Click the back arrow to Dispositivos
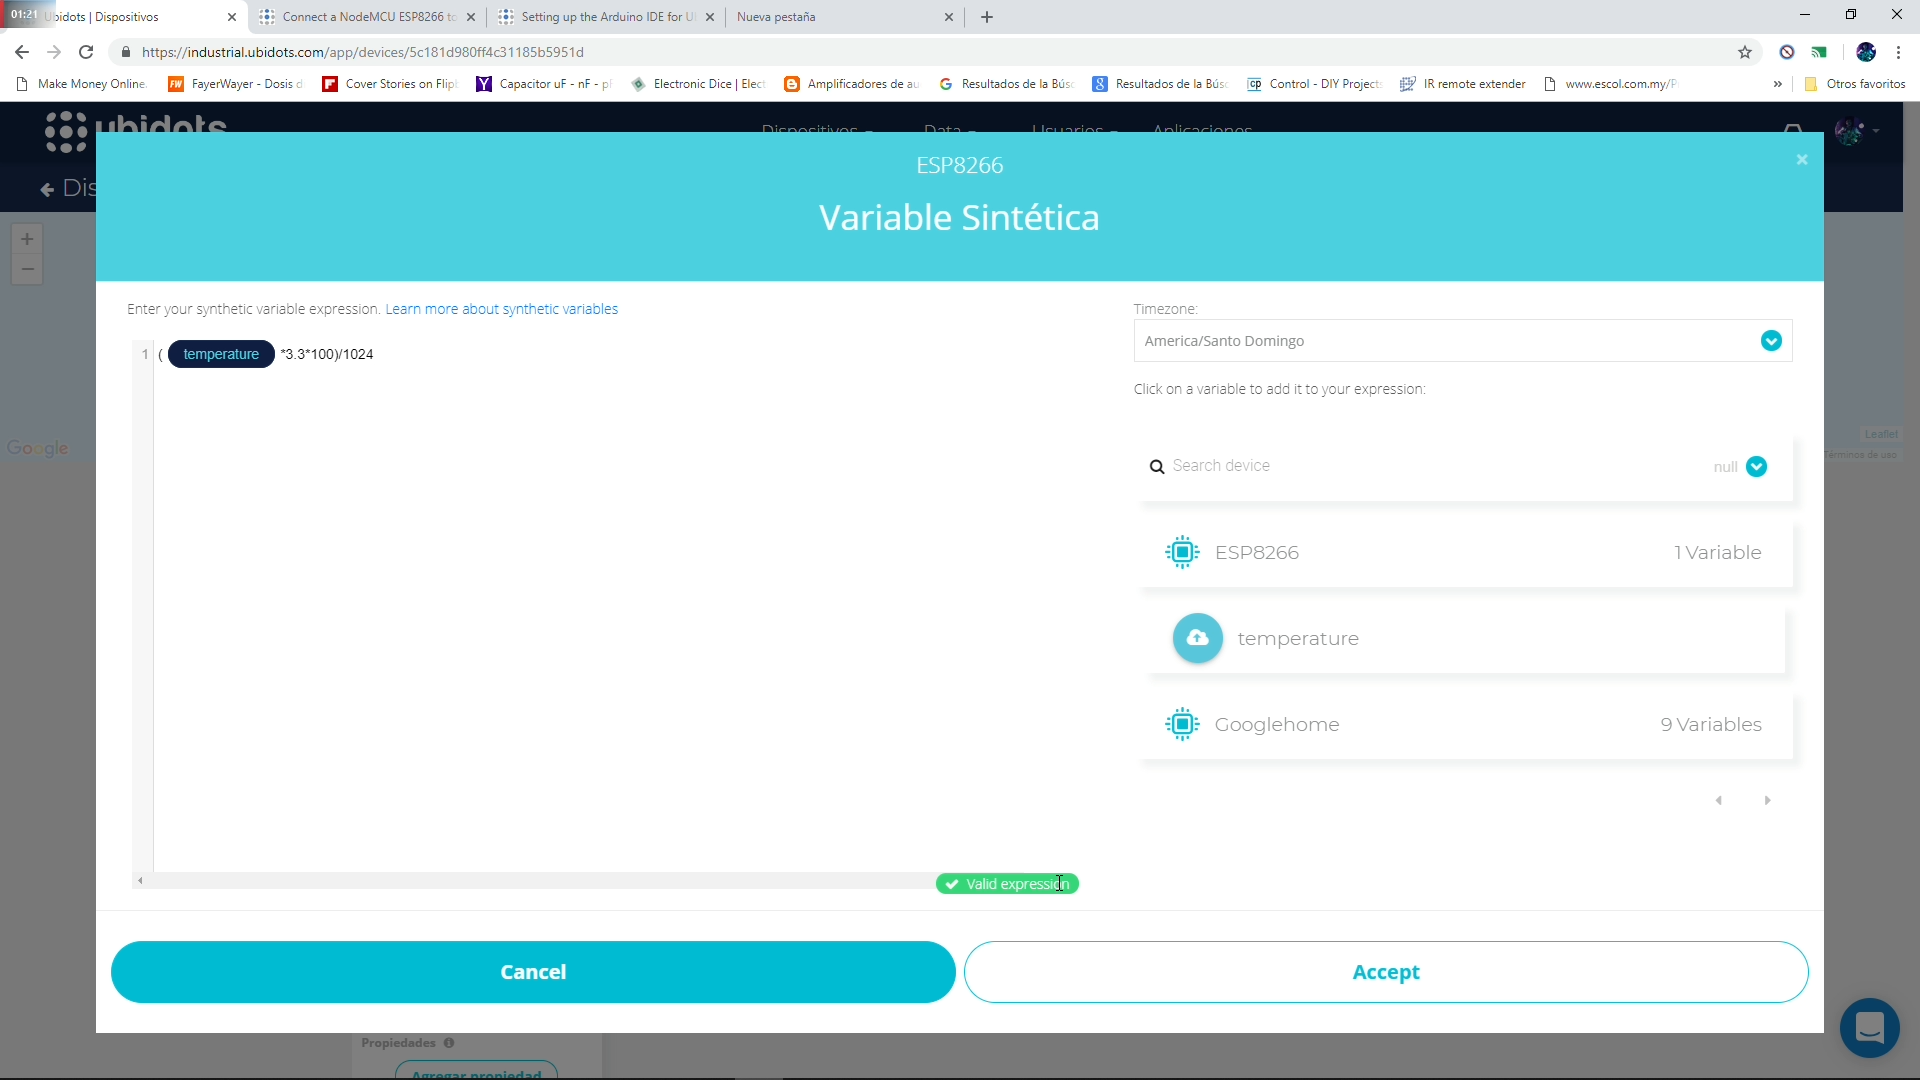 pos(46,189)
